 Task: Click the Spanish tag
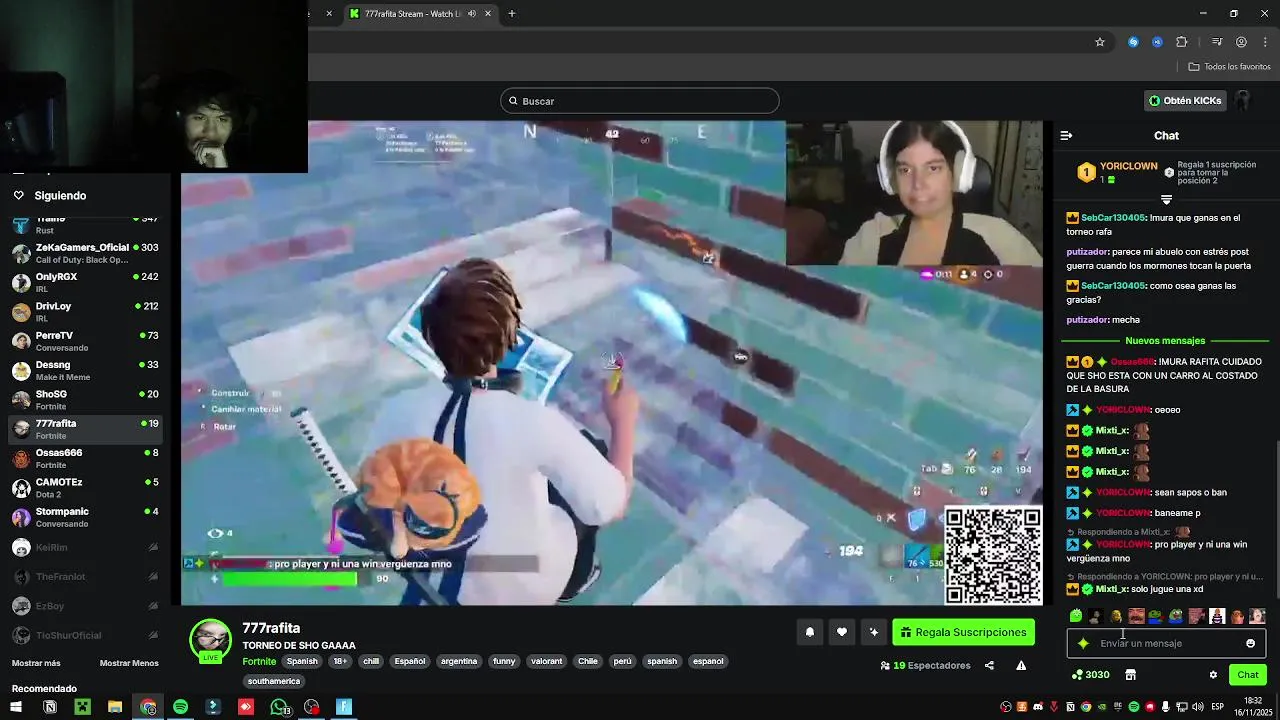pyautogui.click(x=302, y=661)
